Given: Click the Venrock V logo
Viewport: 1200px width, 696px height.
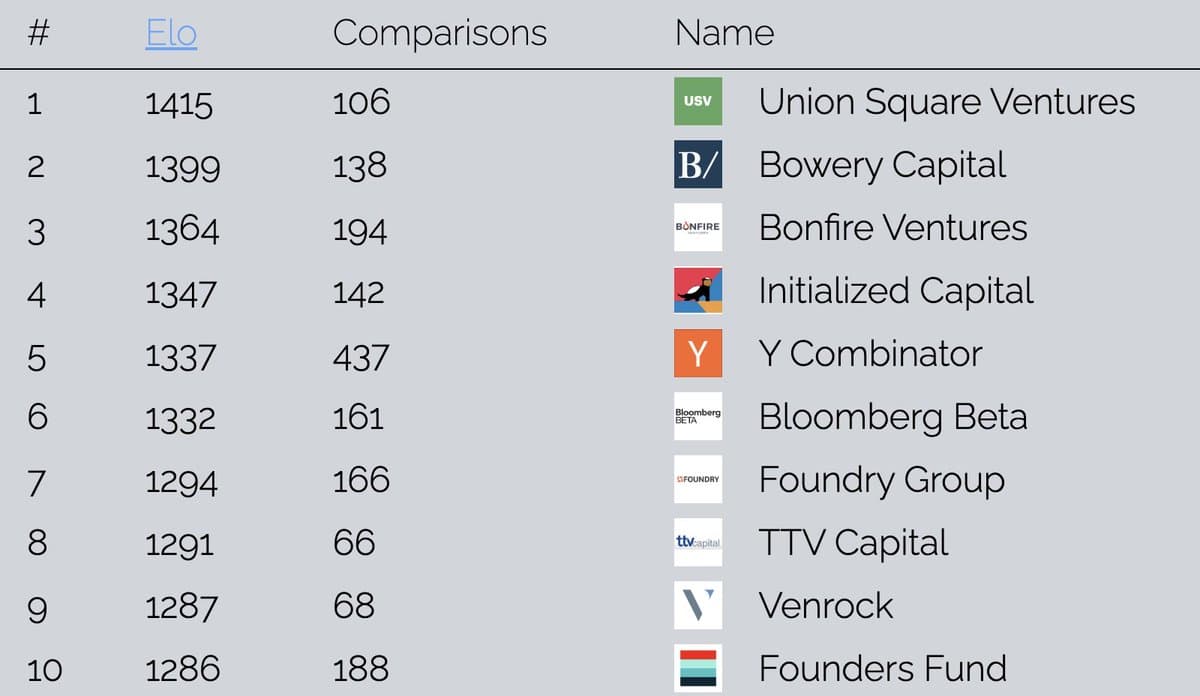Looking at the screenshot, I should [698, 605].
